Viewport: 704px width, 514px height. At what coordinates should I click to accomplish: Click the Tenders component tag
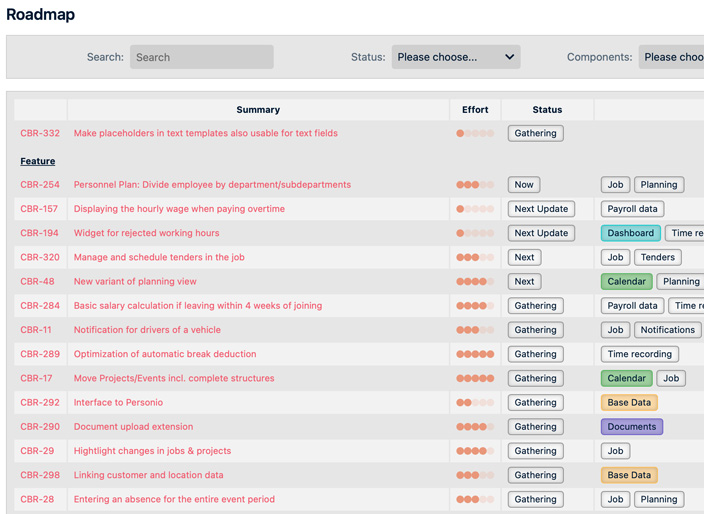(657, 257)
